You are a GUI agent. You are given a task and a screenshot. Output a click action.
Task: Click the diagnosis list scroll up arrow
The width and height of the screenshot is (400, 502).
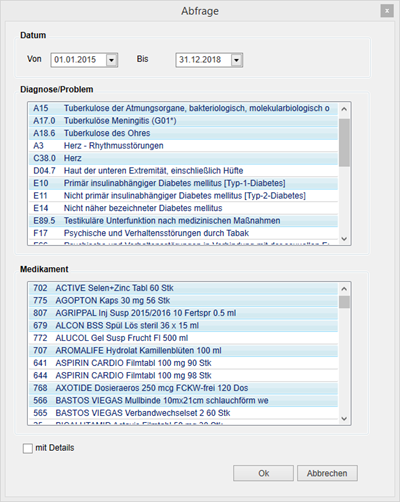tap(344, 109)
